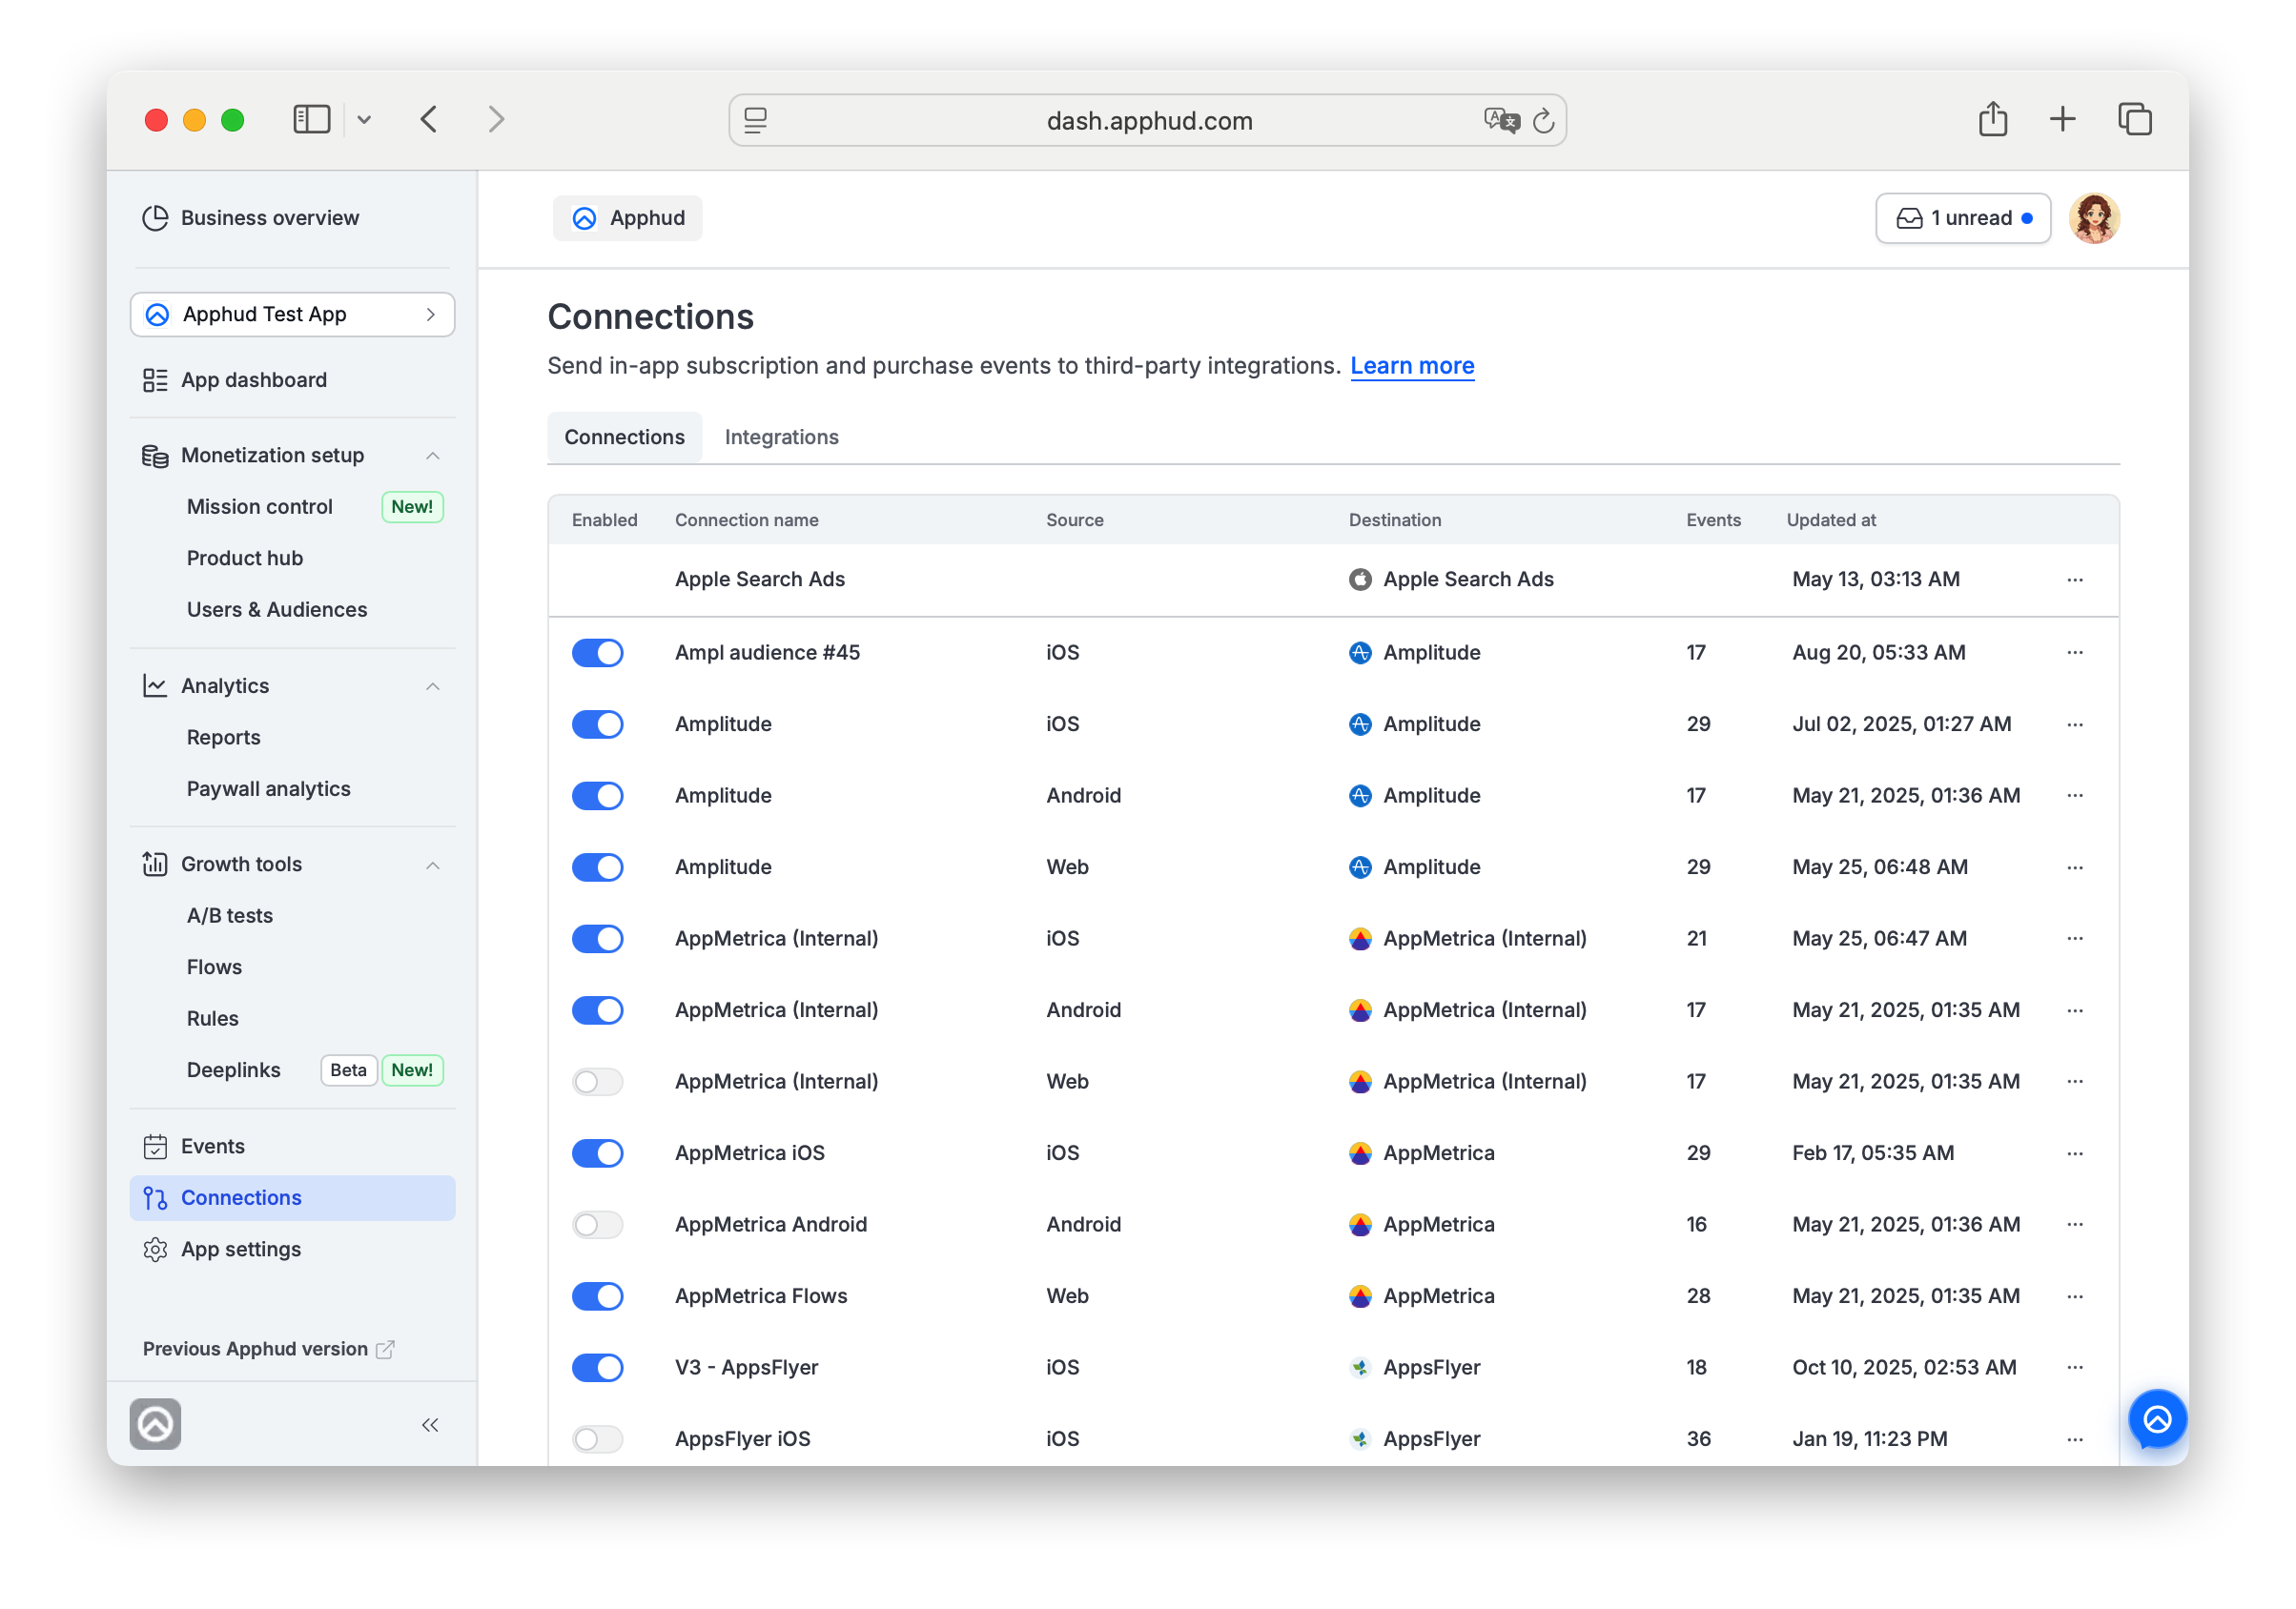Switch to the Integrations tab
The height and width of the screenshot is (1609, 2296).
[781, 437]
